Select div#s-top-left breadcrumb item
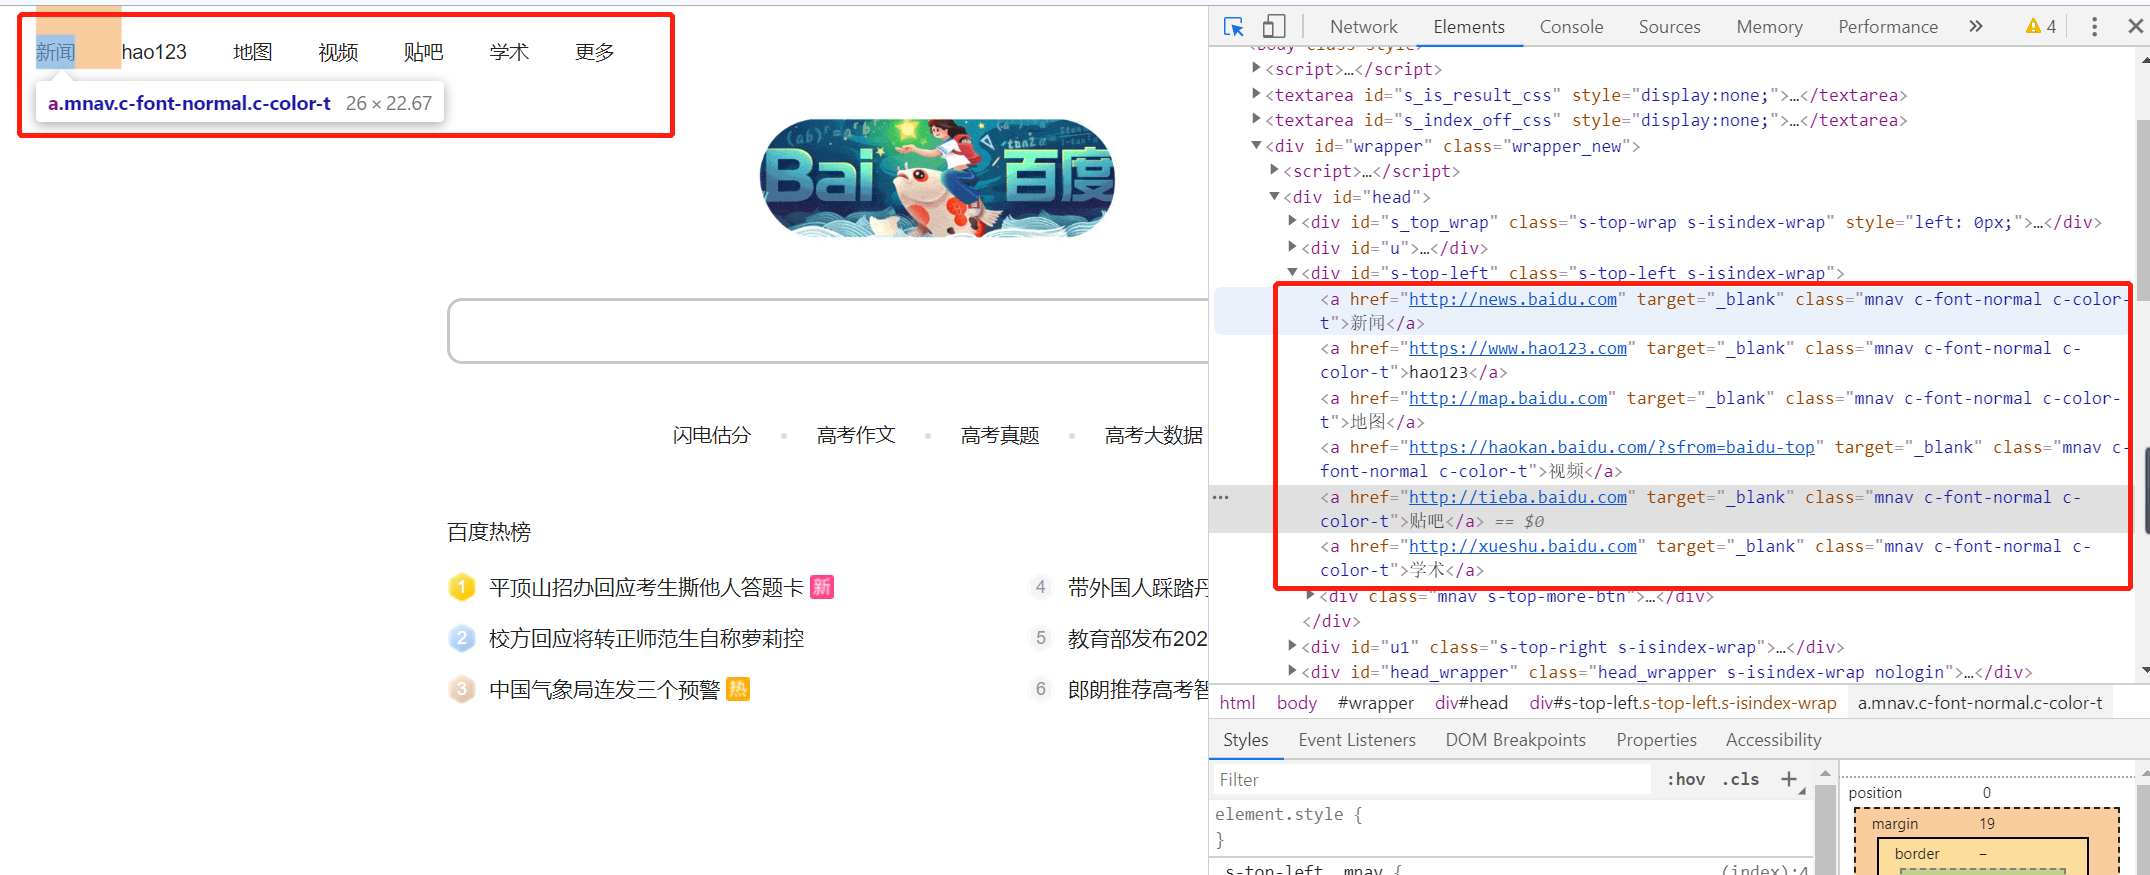The image size is (2150, 875). (x=1682, y=703)
